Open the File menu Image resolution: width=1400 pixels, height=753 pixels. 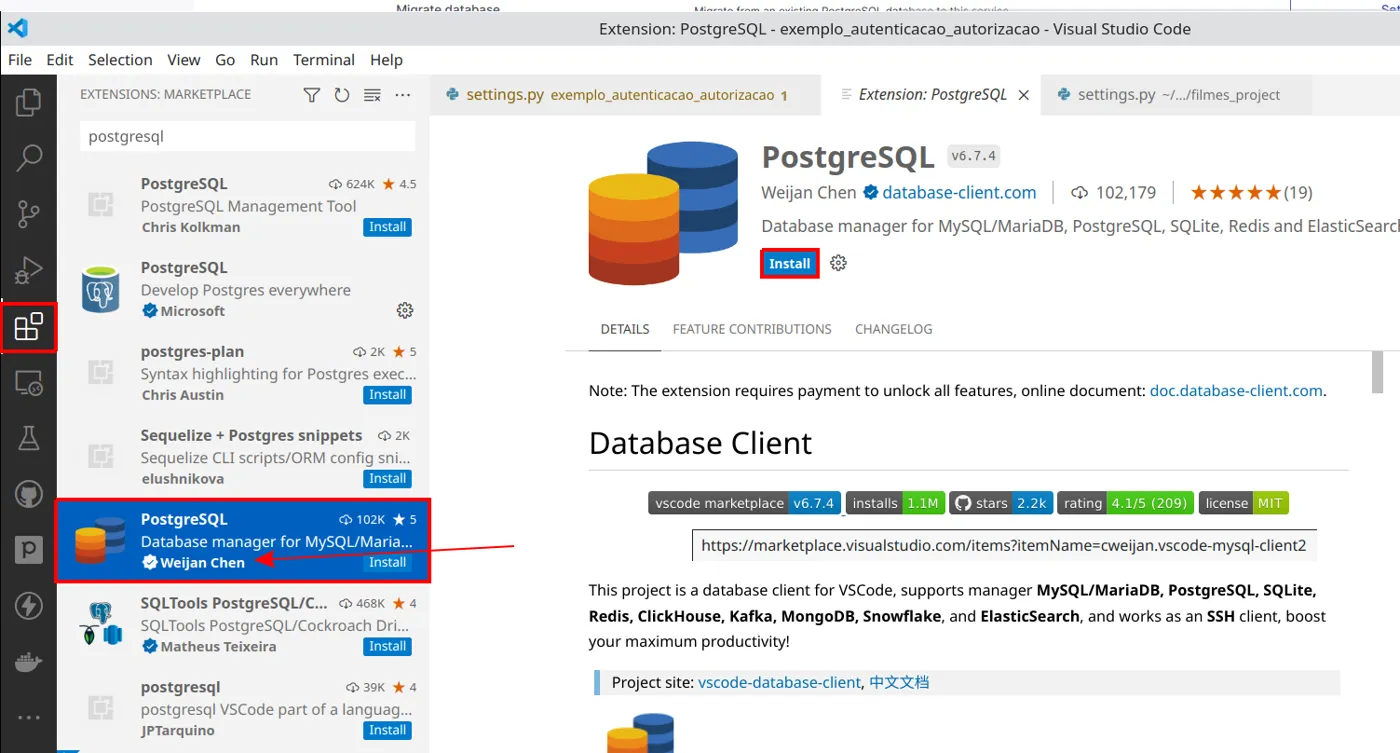click(20, 60)
